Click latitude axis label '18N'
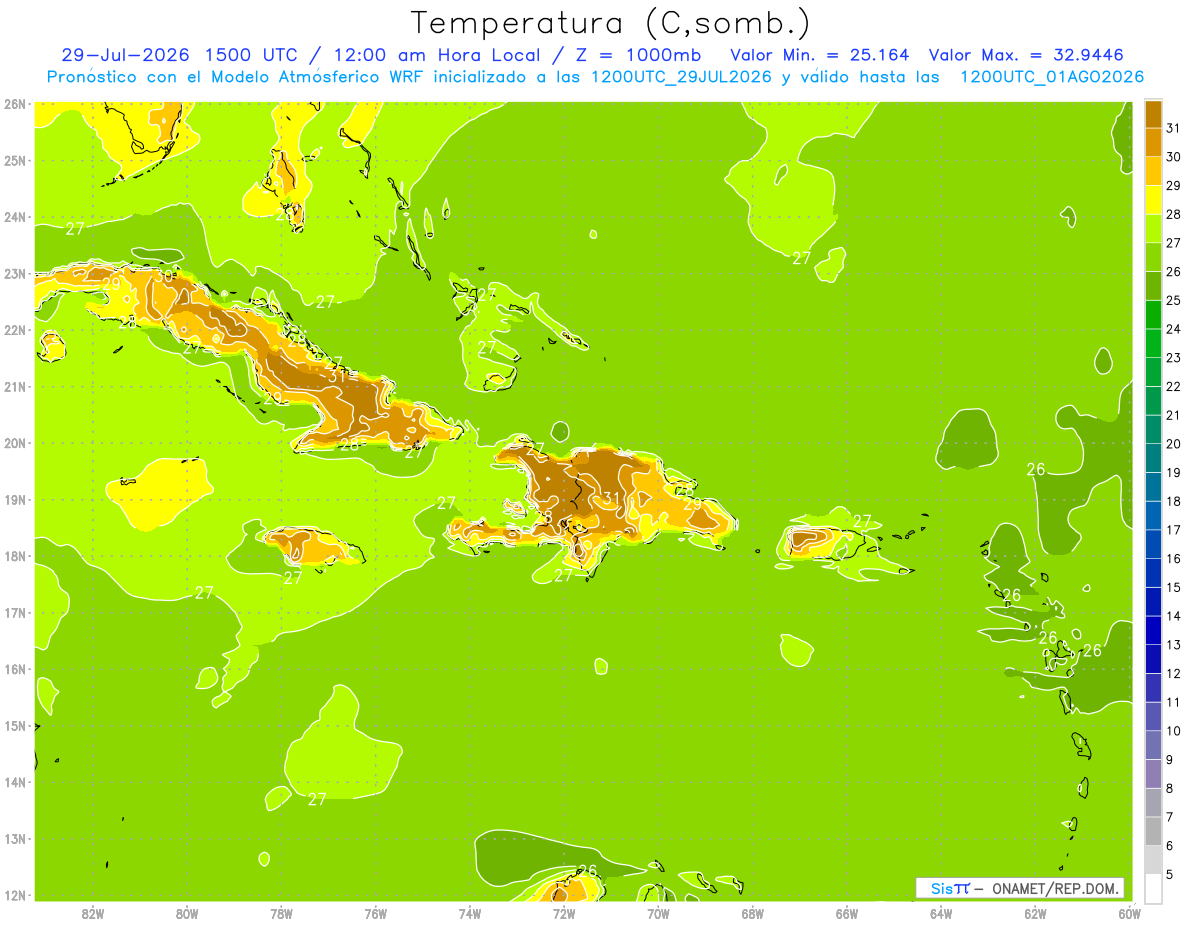The image size is (1200, 927). [14, 556]
